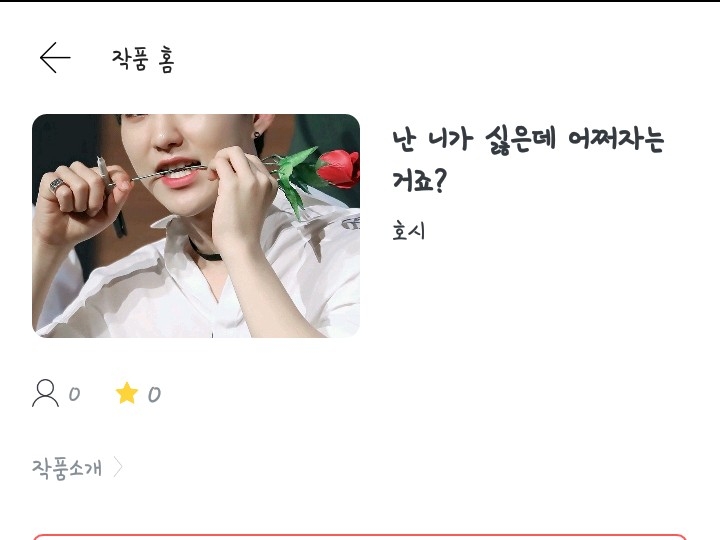Expand 작품소개 with the chevron arrow

point(118,467)
